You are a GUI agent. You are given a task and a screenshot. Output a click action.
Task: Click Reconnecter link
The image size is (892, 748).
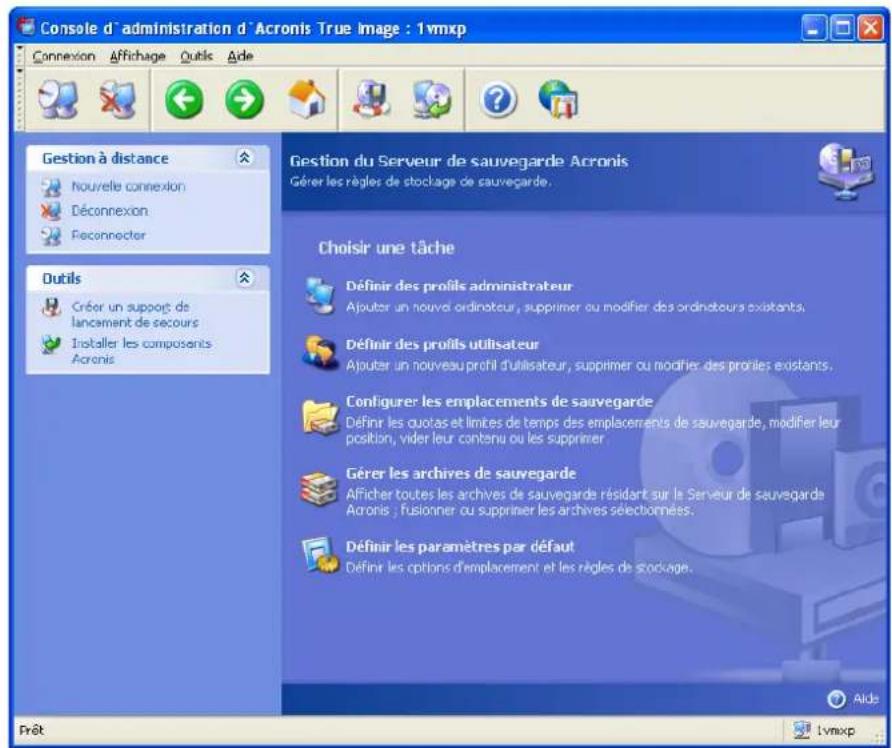[x=108, y=235]
